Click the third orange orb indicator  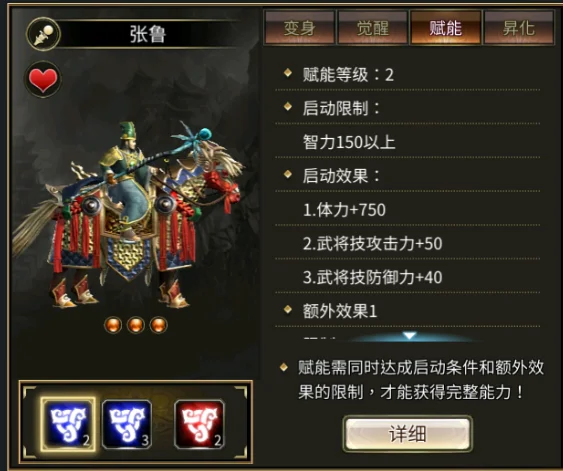tap(158, 325)
